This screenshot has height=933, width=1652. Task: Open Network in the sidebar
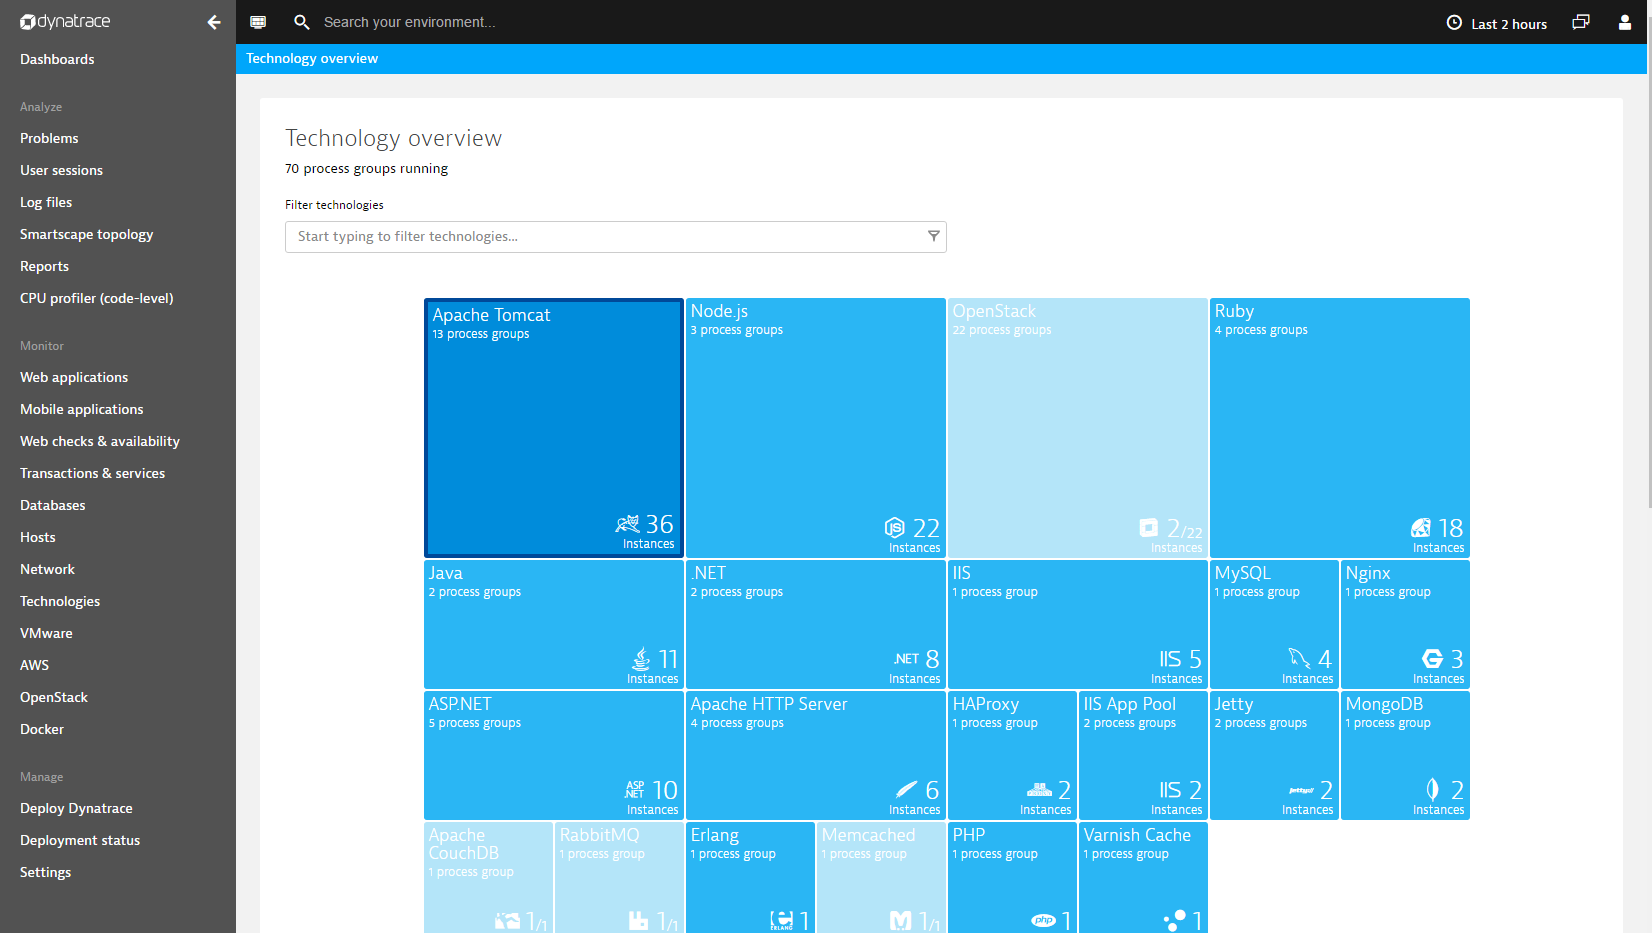click(47, 569)
